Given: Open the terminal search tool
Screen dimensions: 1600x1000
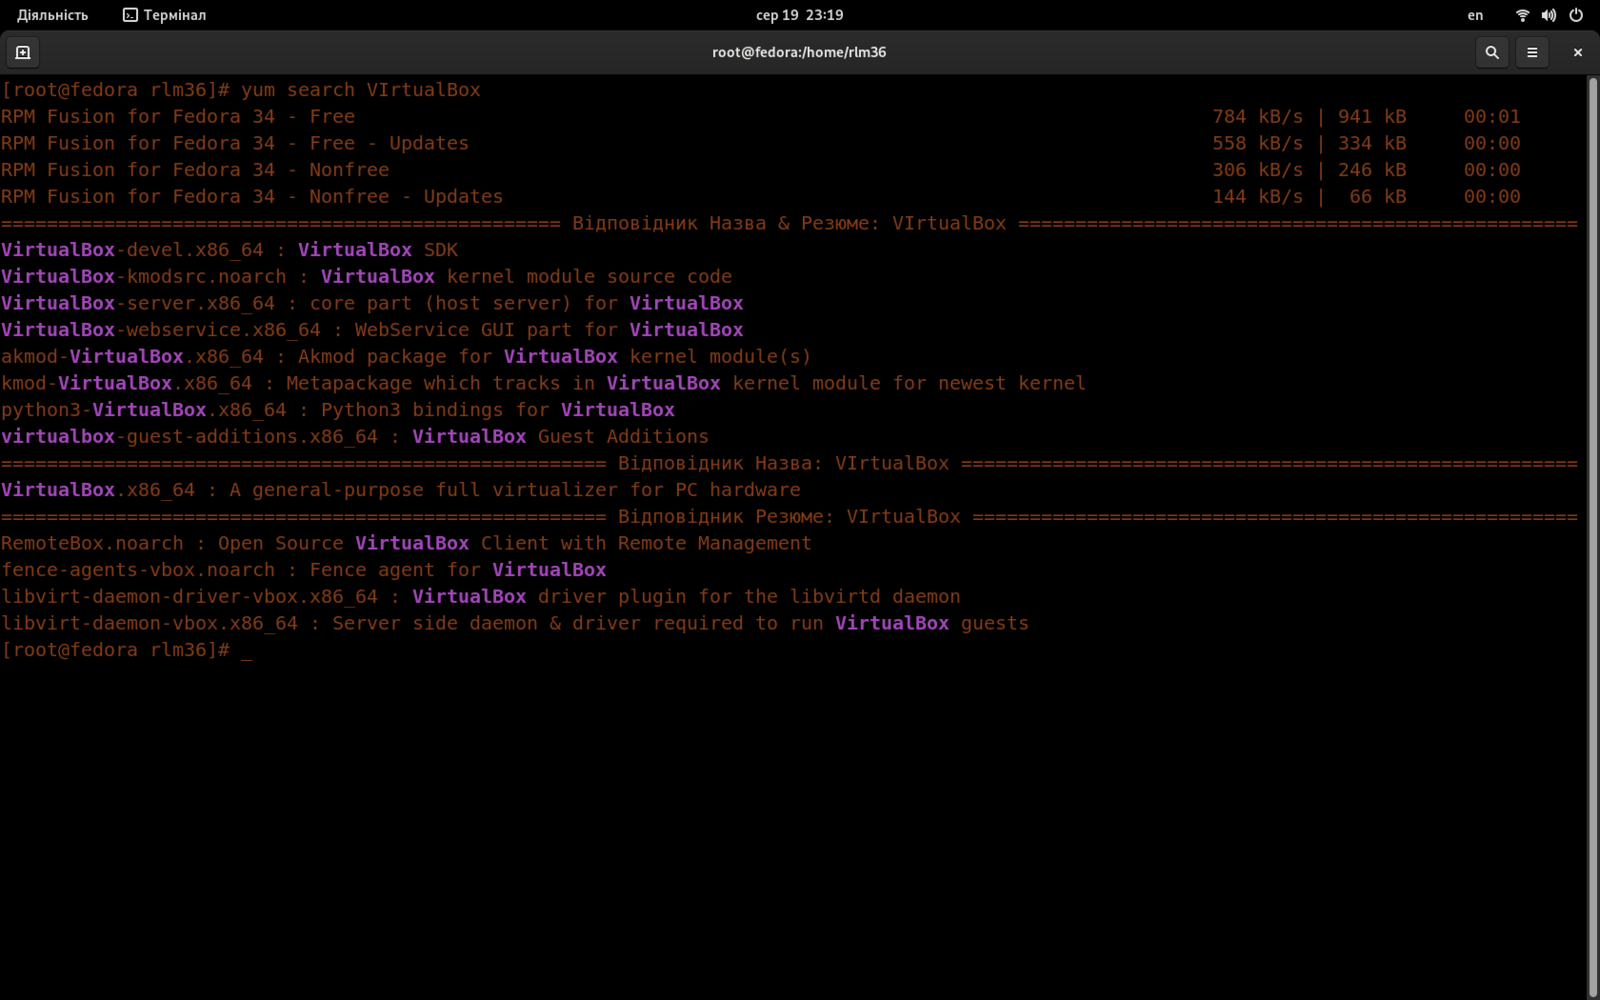Looking at the screenshot, I should click(x=1492, y=52).
